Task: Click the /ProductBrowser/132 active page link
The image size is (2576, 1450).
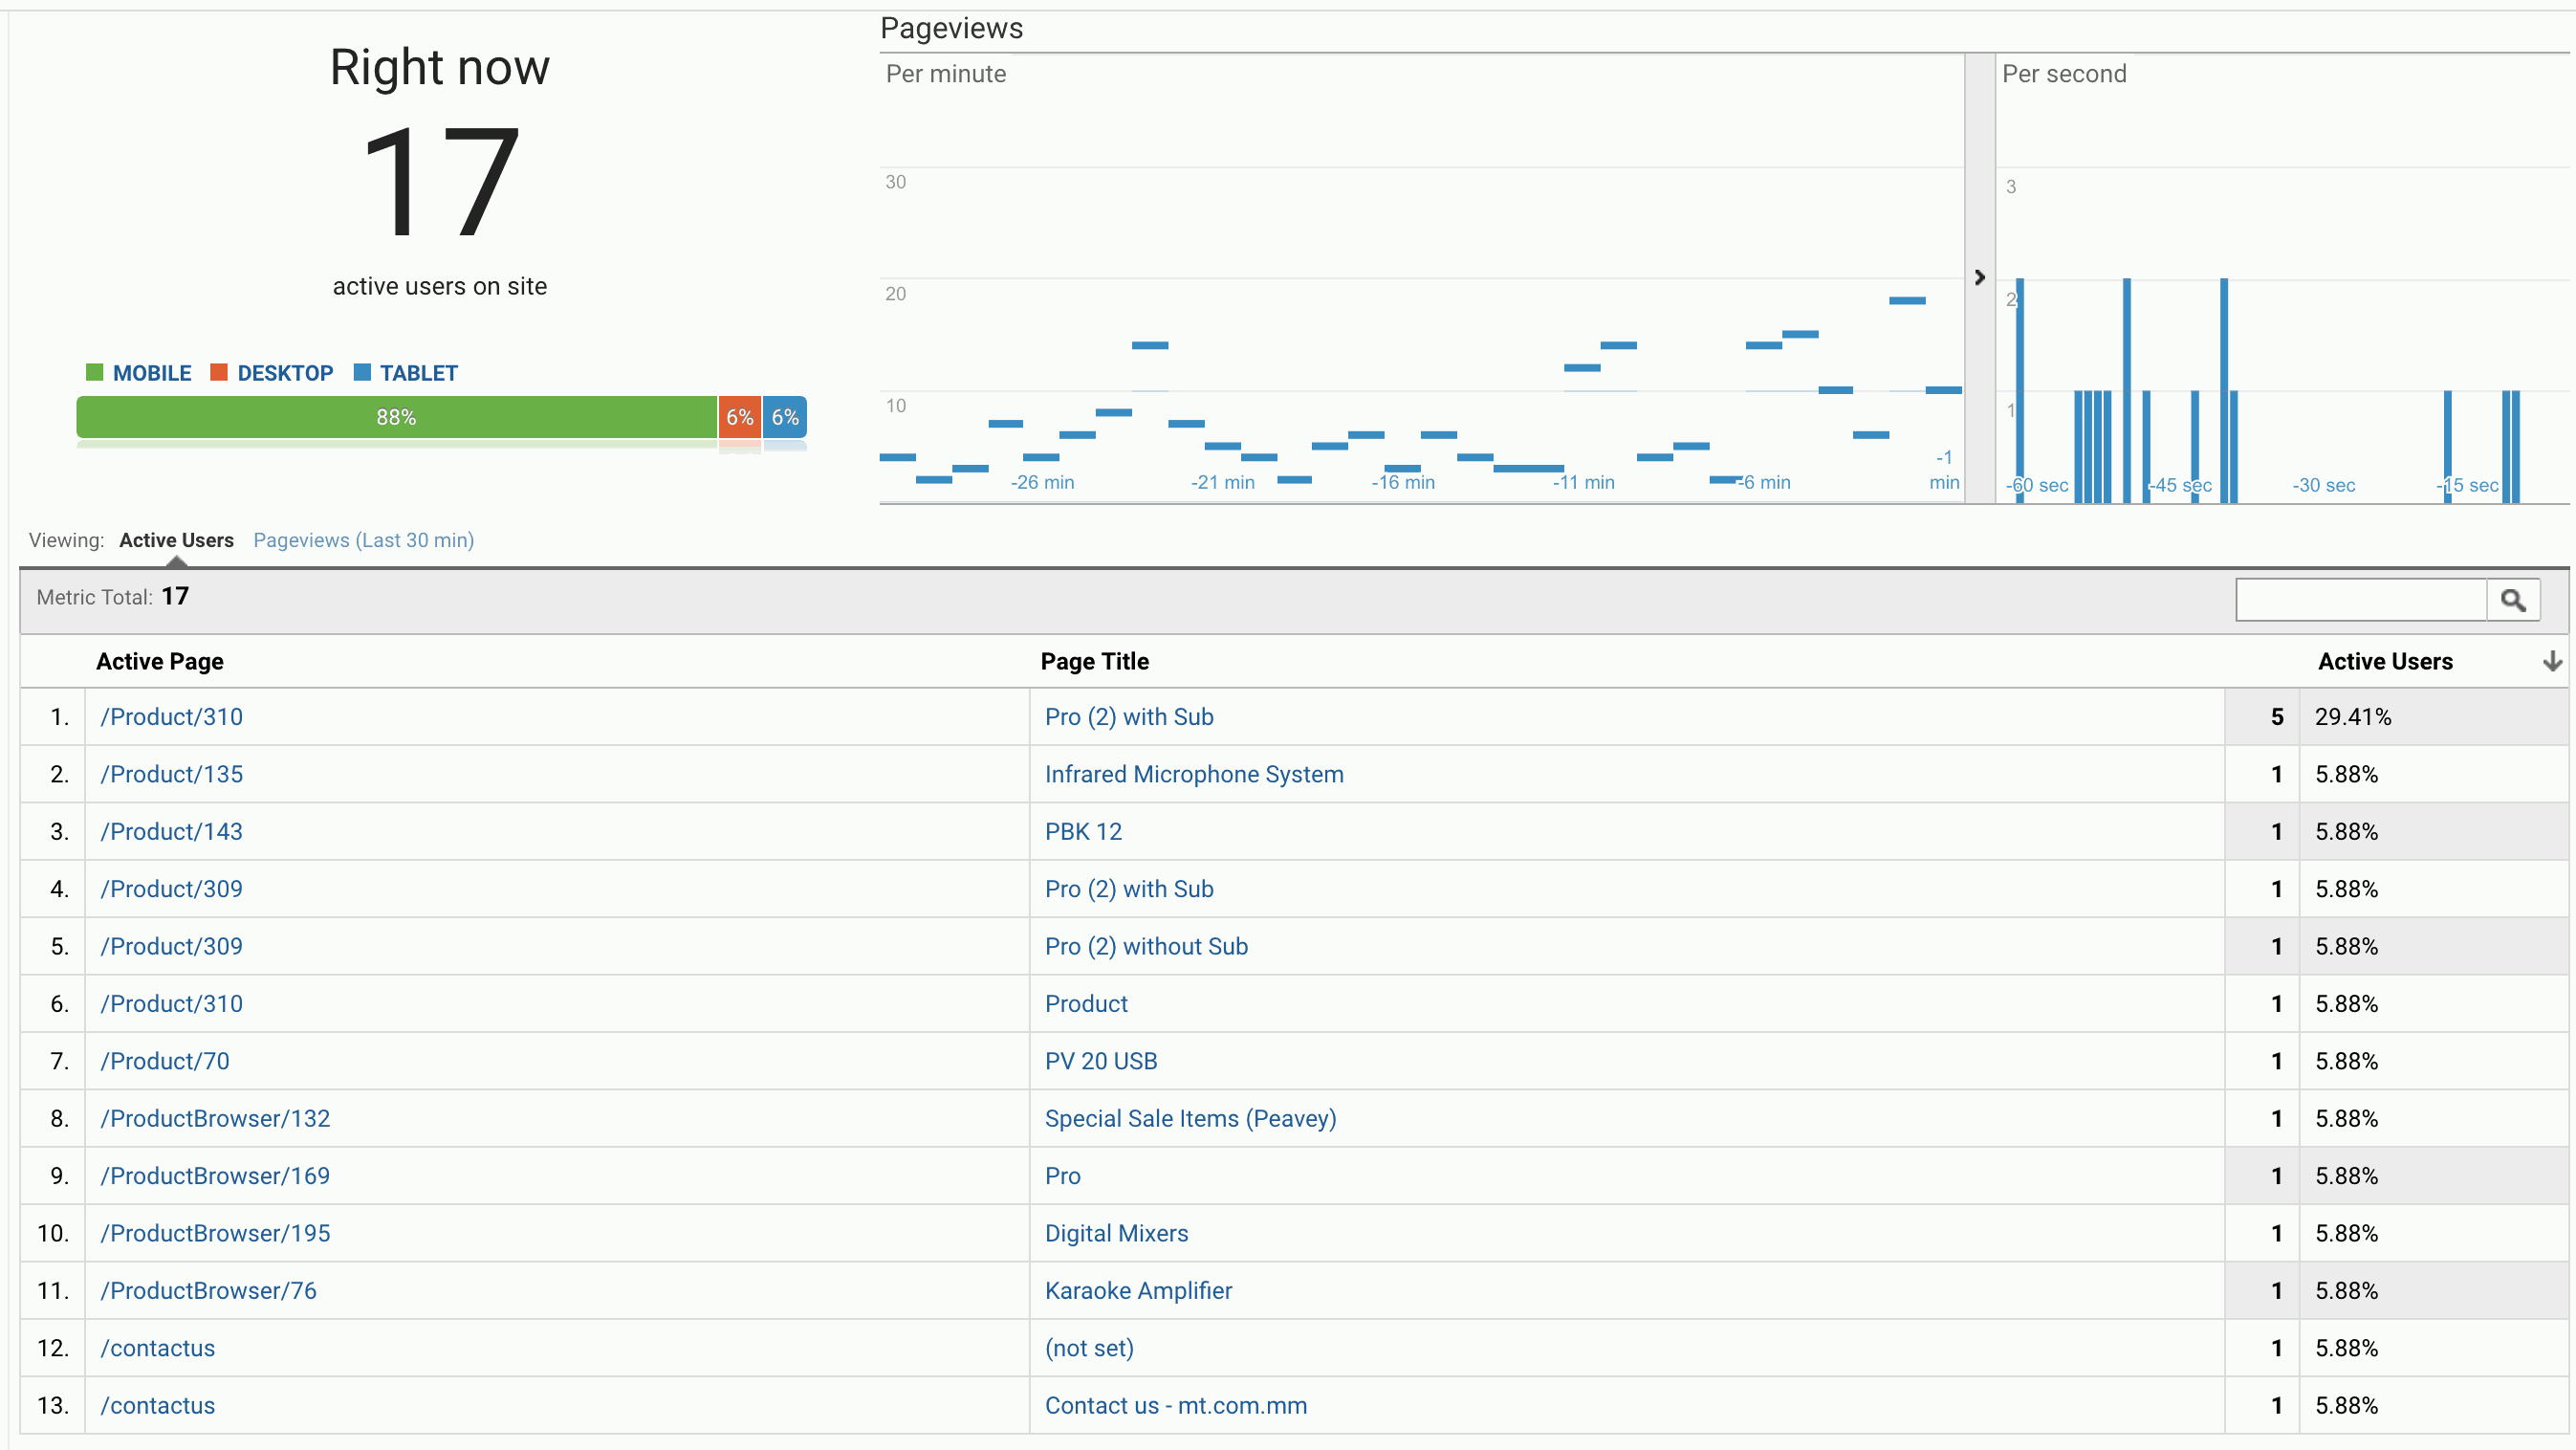Action: click(216, 1118)
